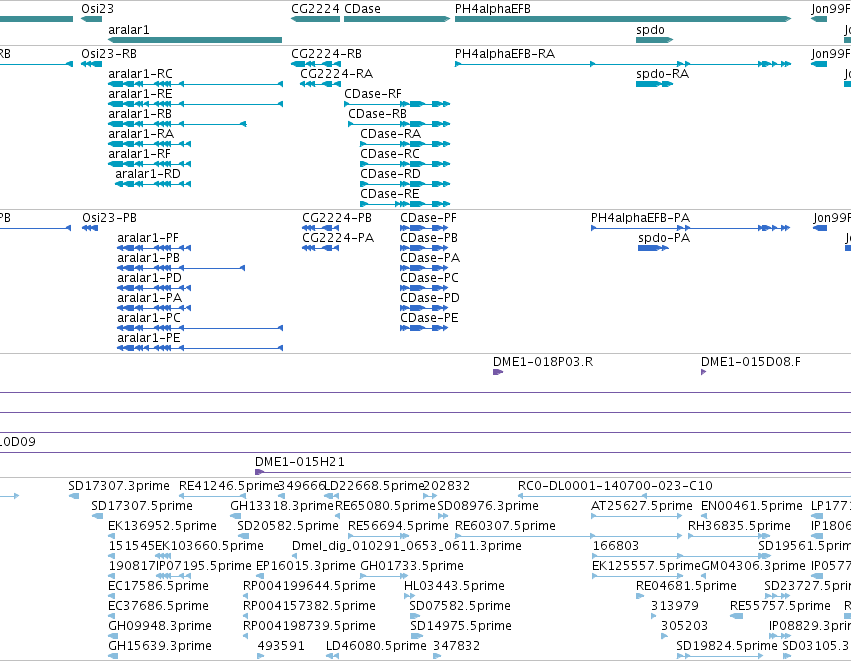
Task: Select the CG2224-RA transcript label
Action: (336, 74)
